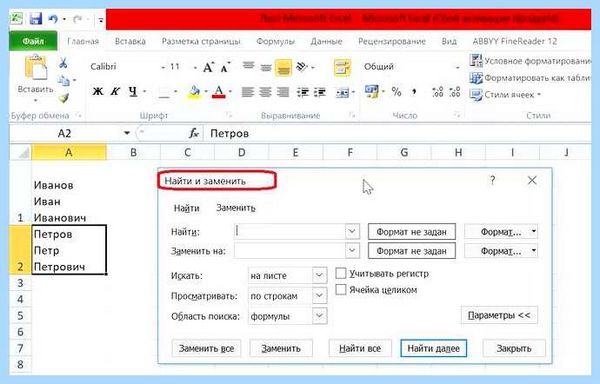Apply the comma thousands separator style
This screenshot has width=600, height=384.
tap(414, 92)
